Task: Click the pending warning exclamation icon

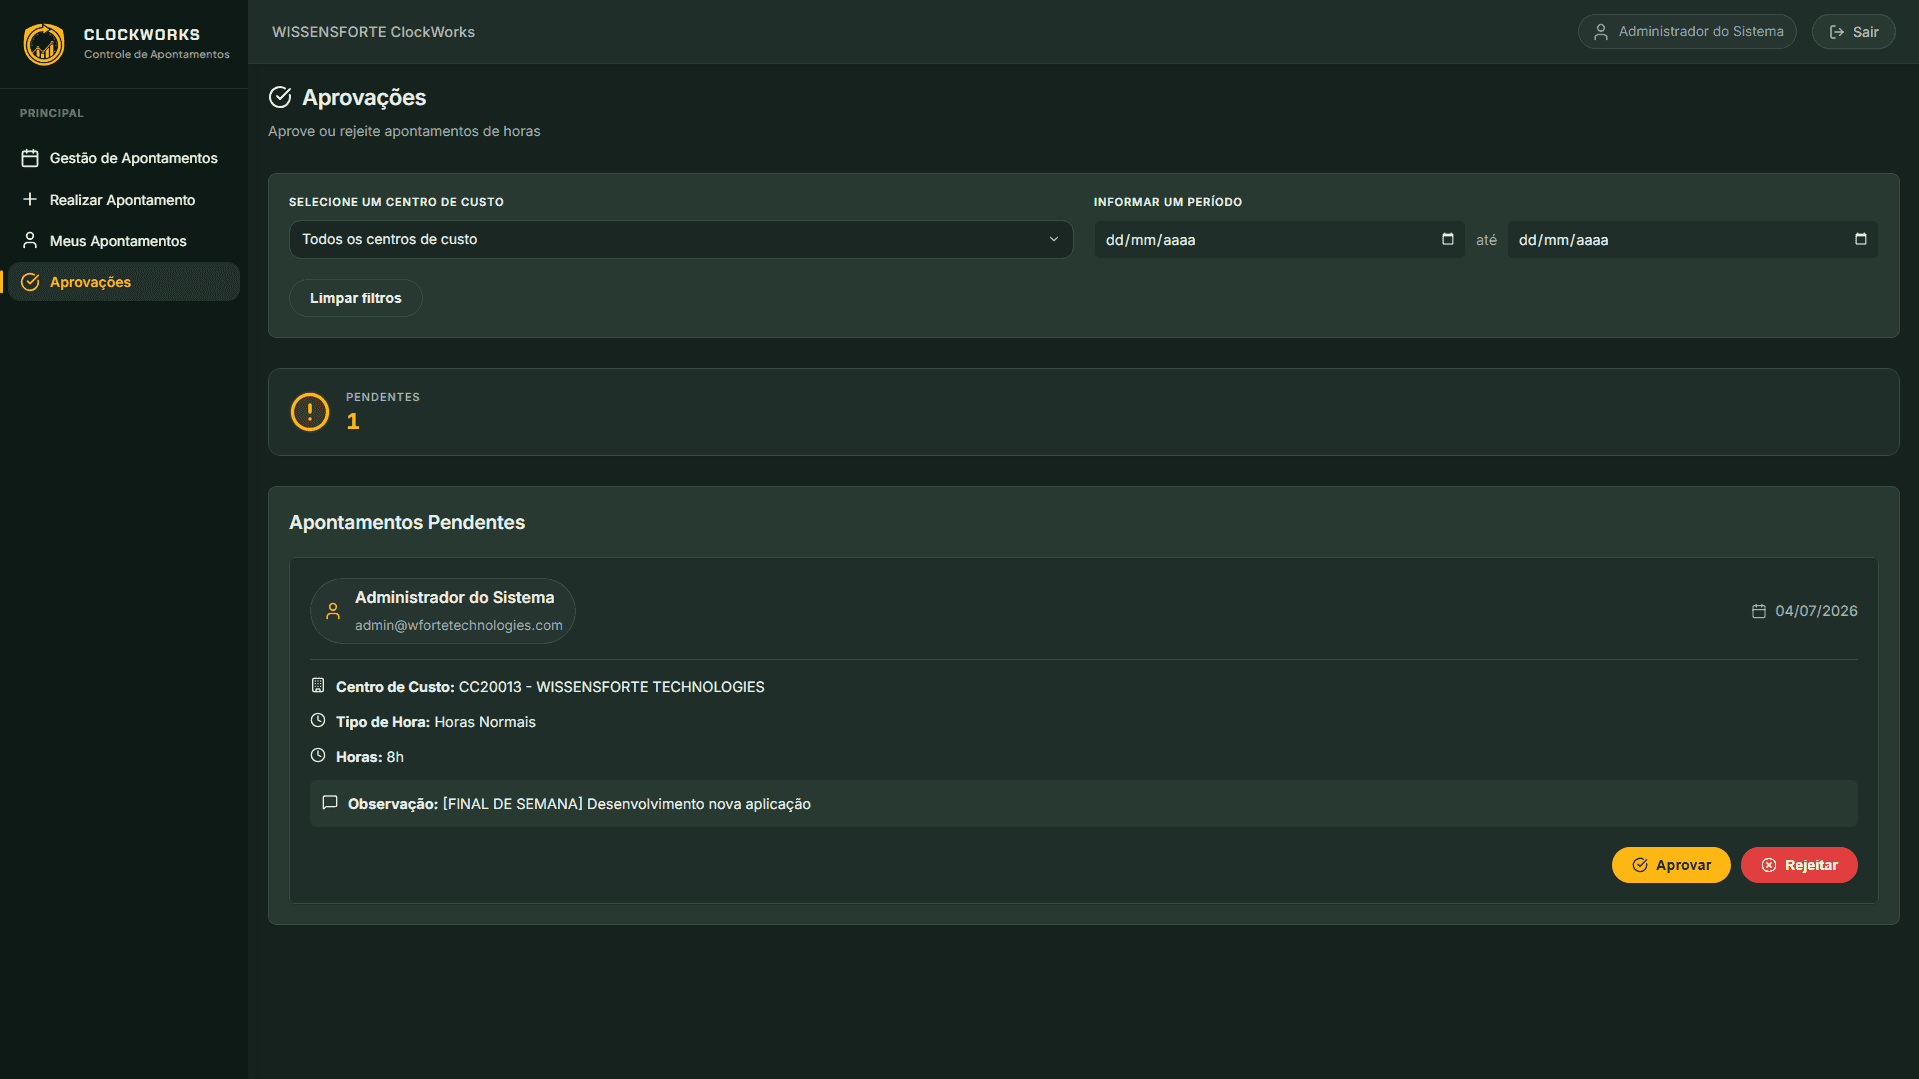Action: pyautogui.click(x=310, y=412)
